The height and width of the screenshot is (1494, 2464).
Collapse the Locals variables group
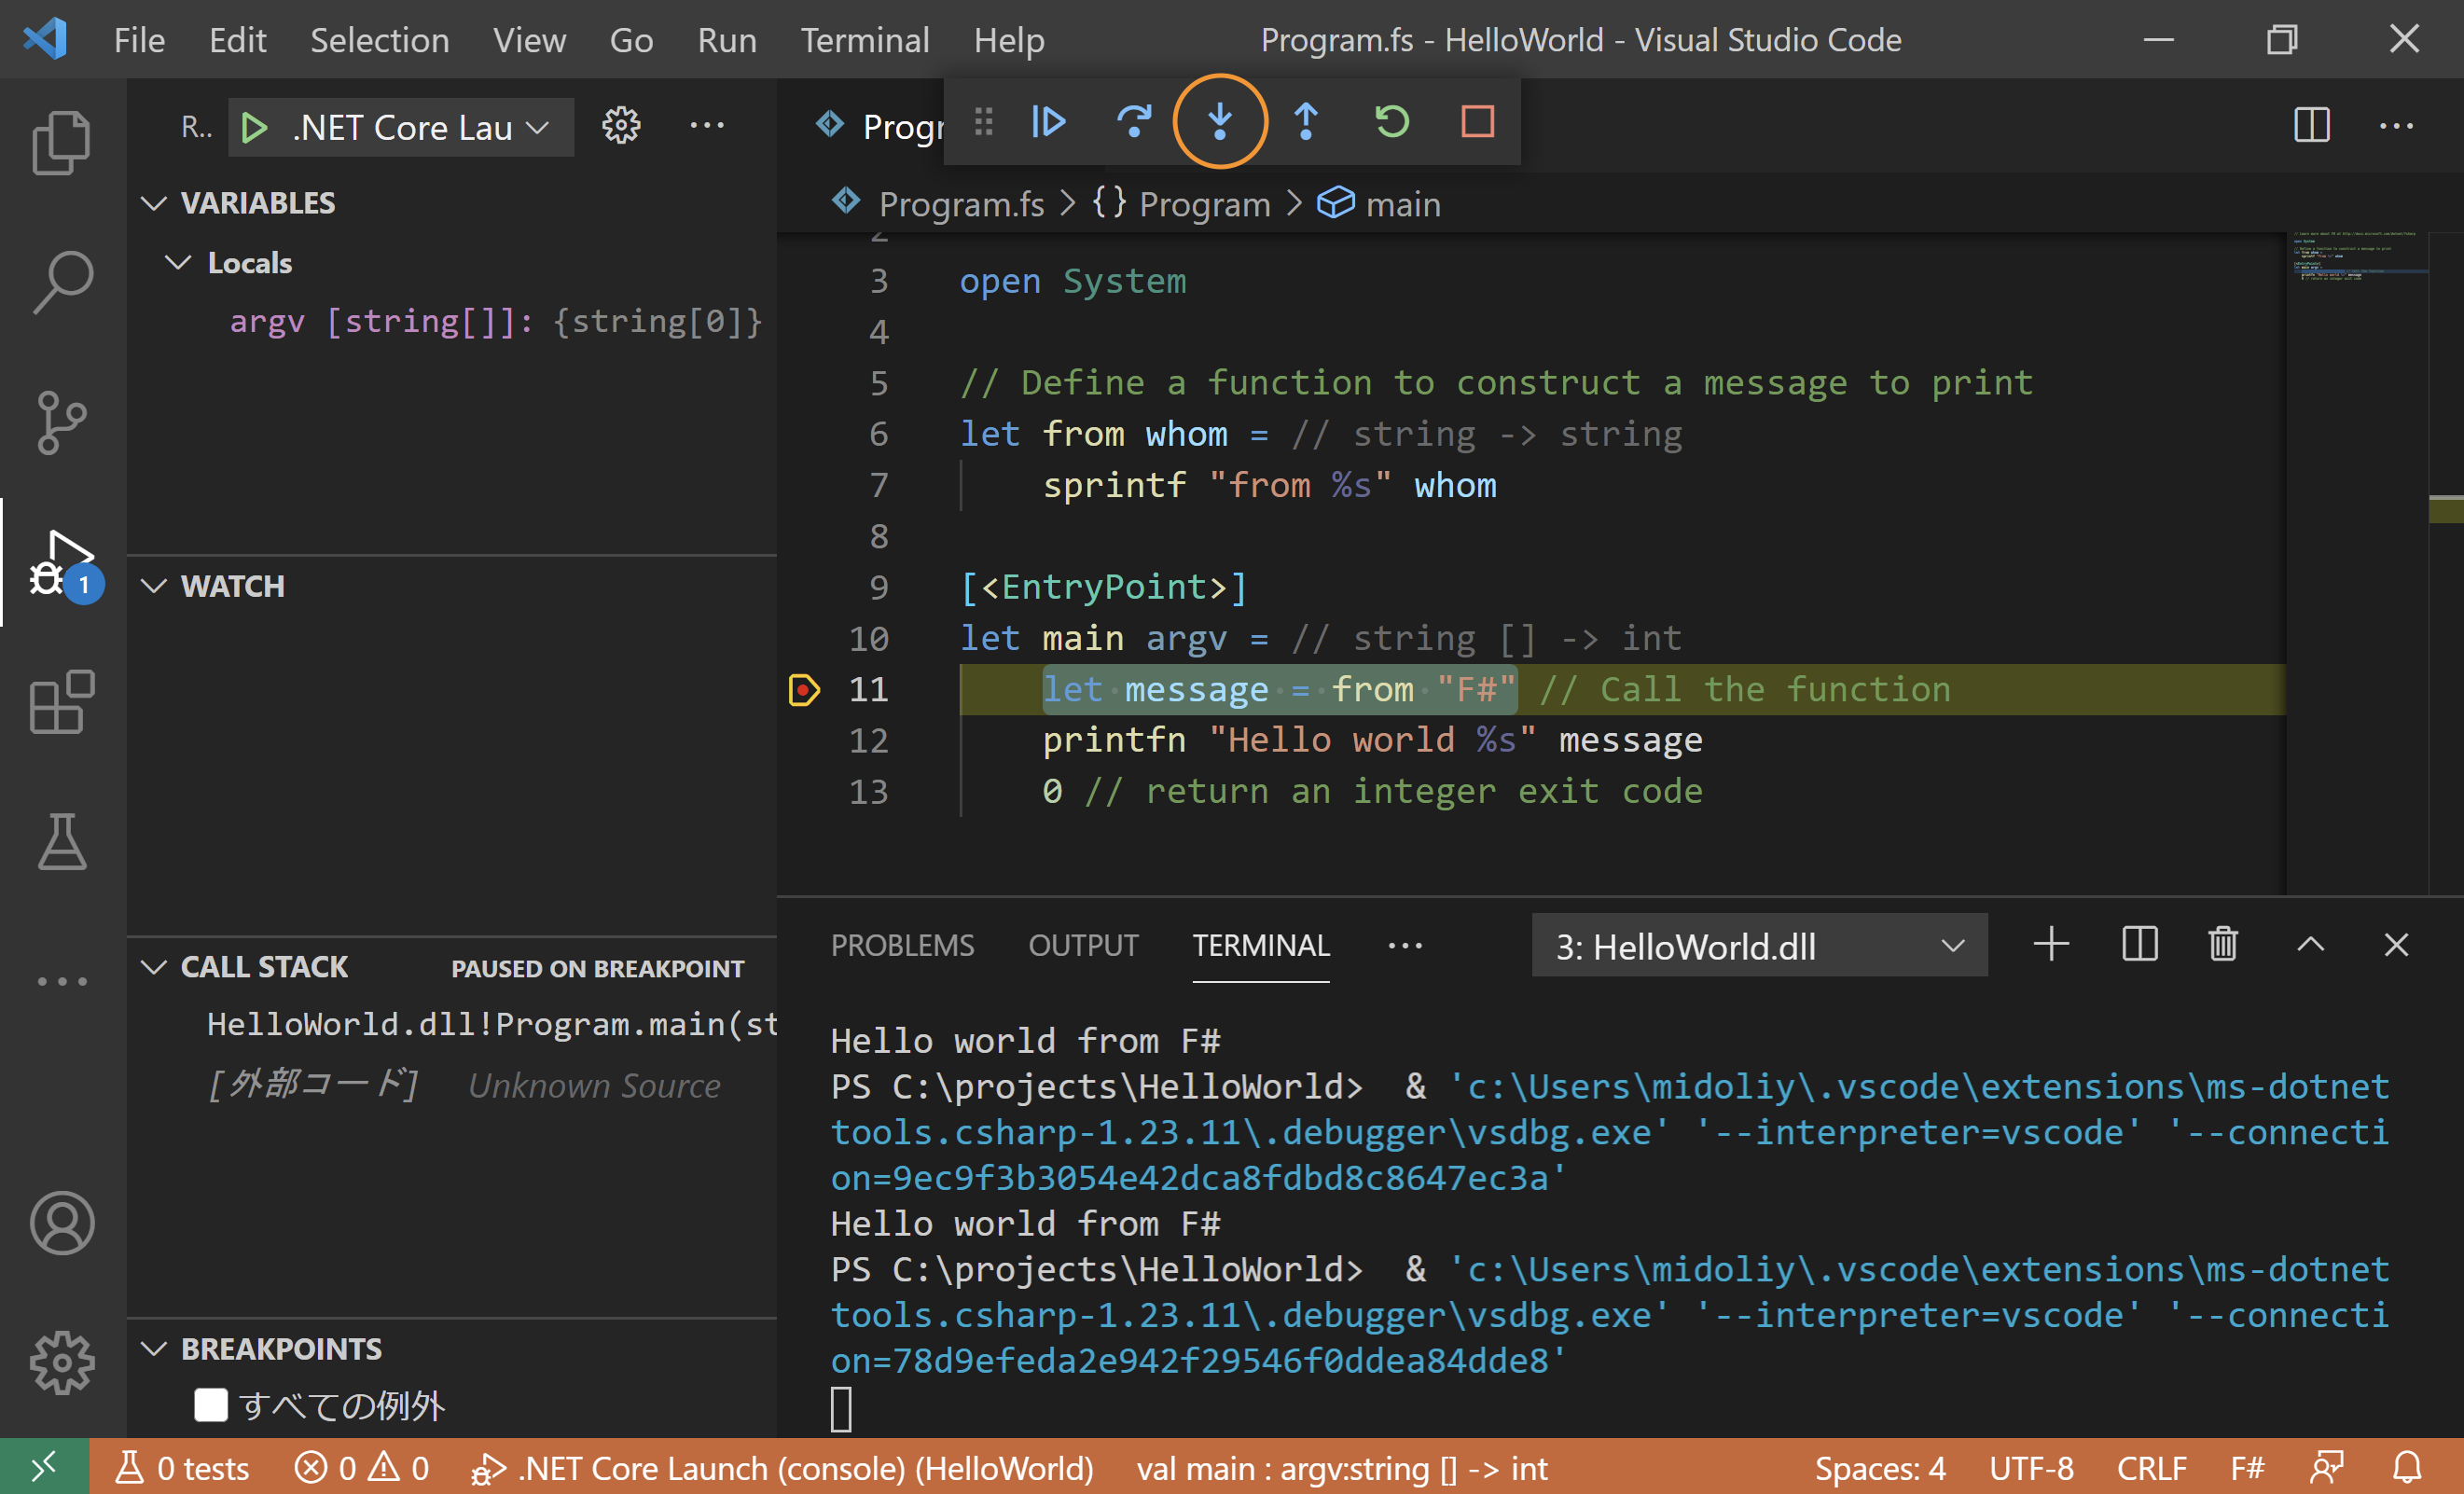coord(178,263)
